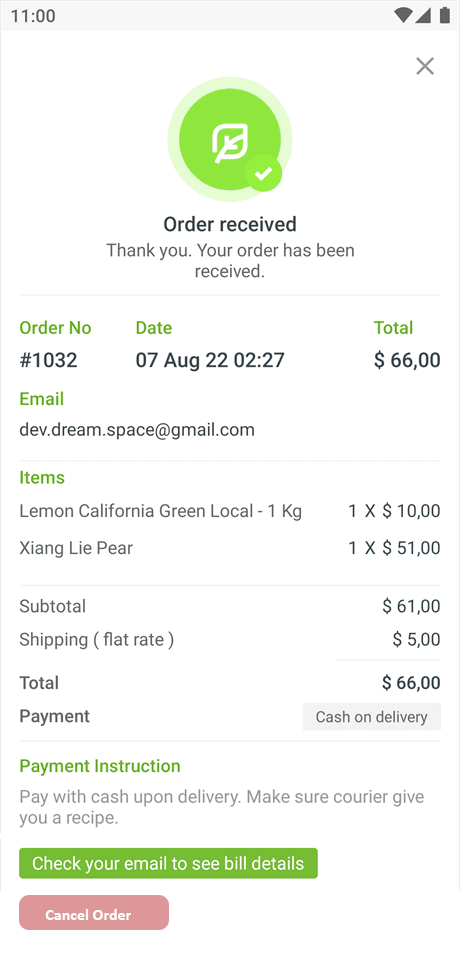Select the order number #1032

[48, 360]
